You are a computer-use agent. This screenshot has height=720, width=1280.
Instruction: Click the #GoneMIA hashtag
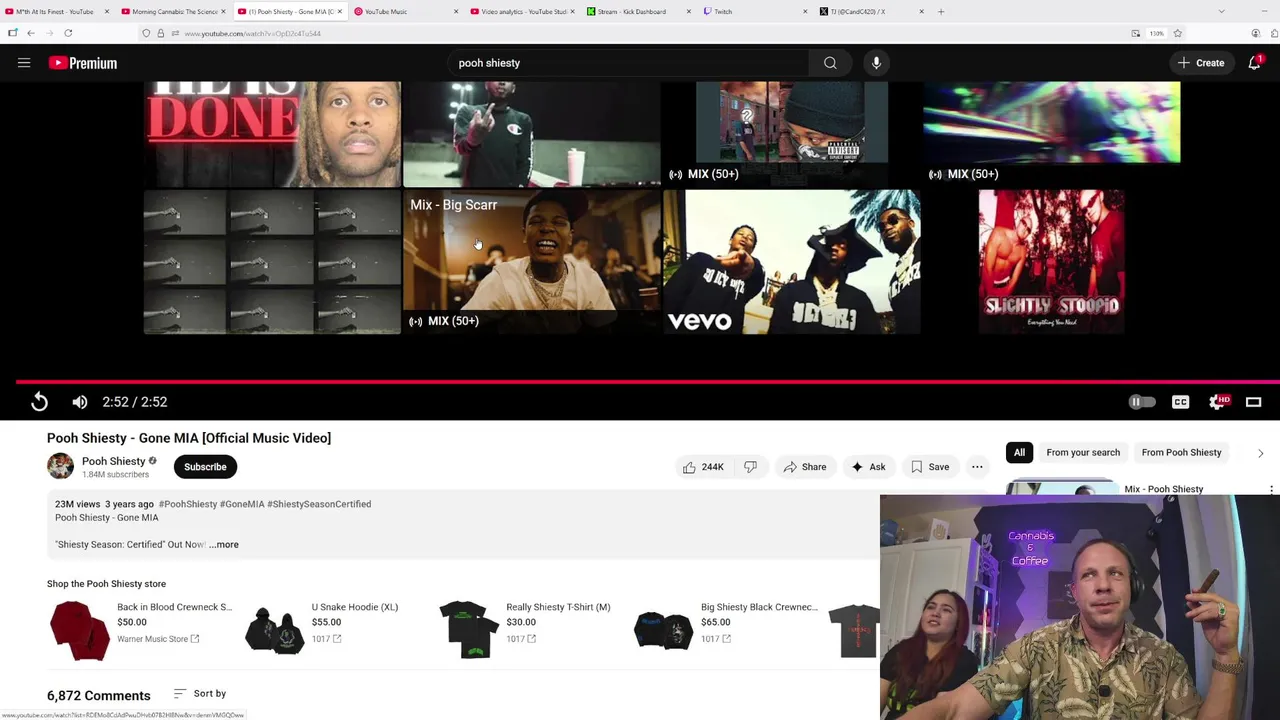(242, 504)
